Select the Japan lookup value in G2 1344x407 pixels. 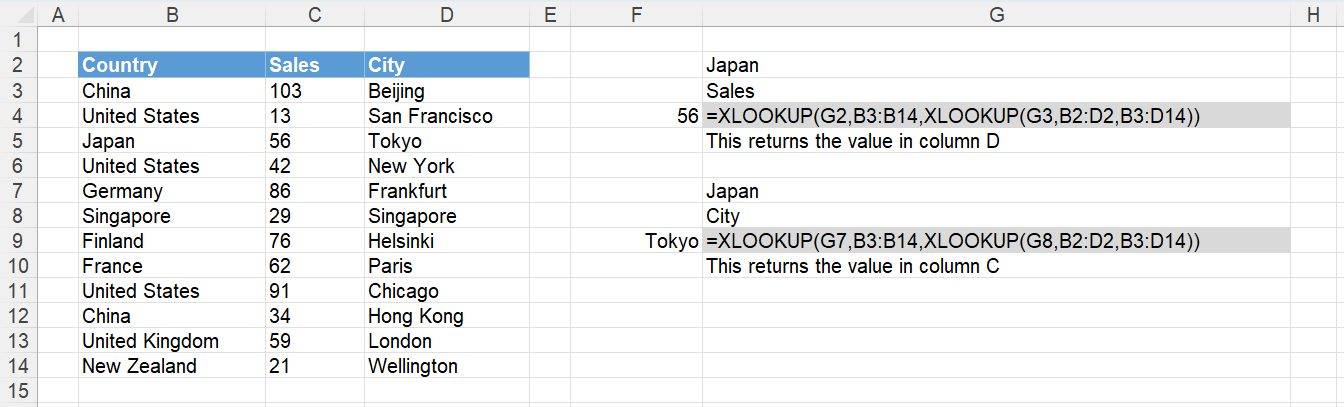click(996, 66)
